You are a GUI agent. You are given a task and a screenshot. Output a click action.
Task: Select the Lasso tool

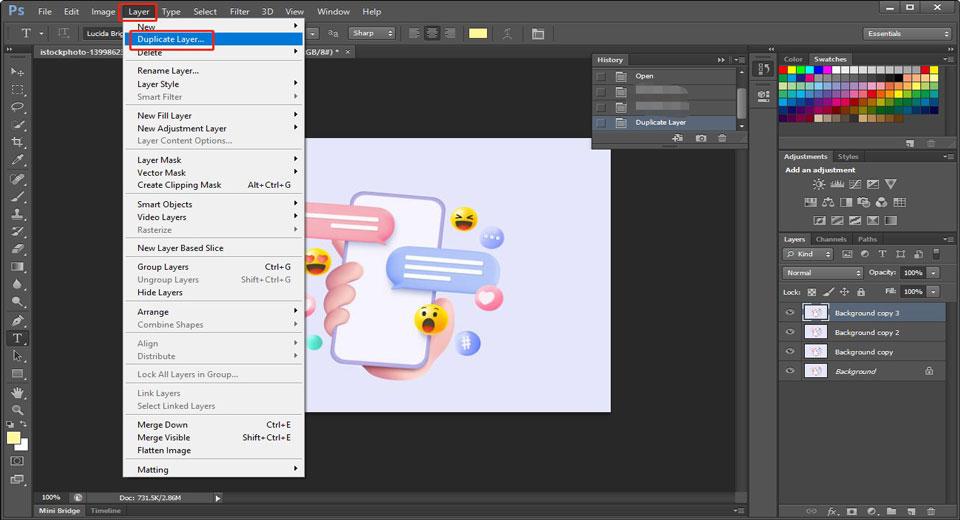click(x=17, y=107)
